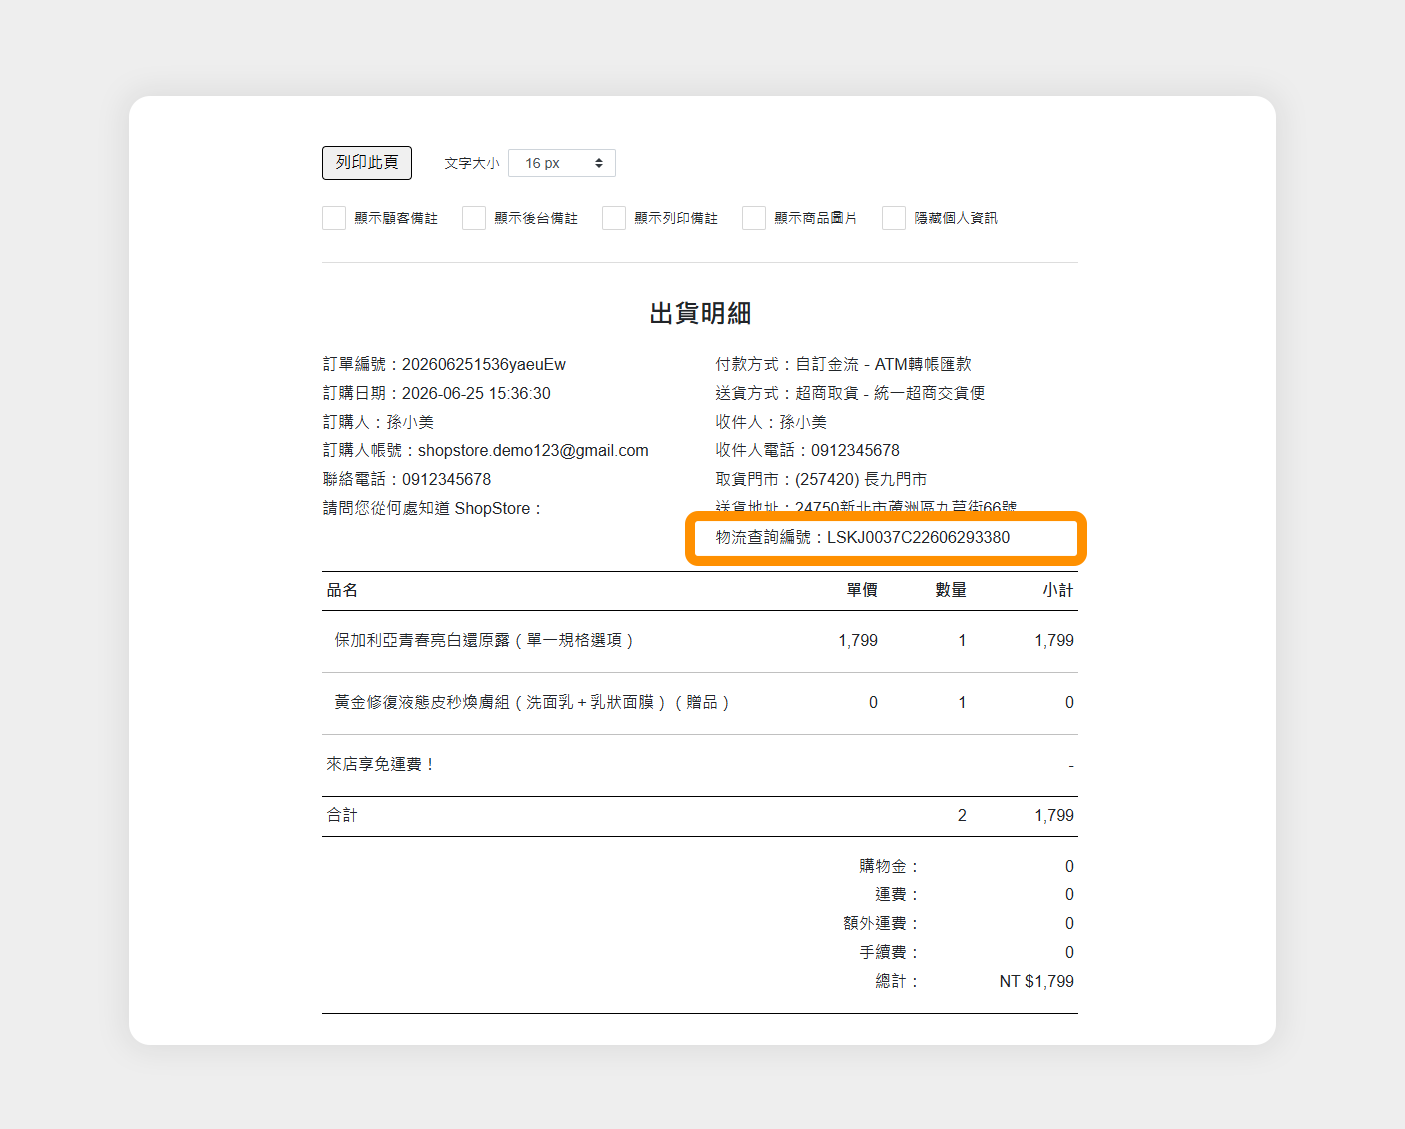The height and width of the screenshot is (1129, 1405).
Task: Click the 合計 row label
Action: click(x=342, y=816)
